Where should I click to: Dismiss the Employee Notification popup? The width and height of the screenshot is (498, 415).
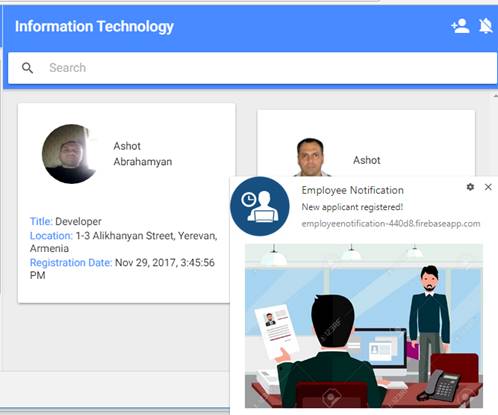click(x=488, y=187)
